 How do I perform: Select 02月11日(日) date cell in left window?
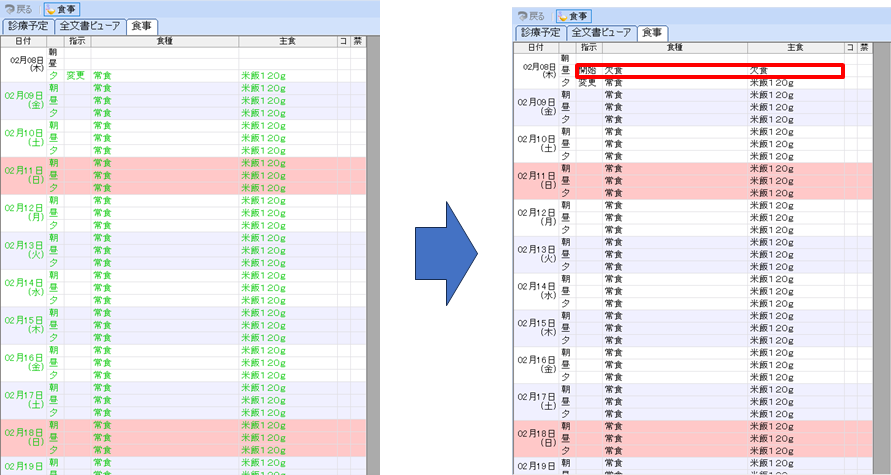(24, 175)
